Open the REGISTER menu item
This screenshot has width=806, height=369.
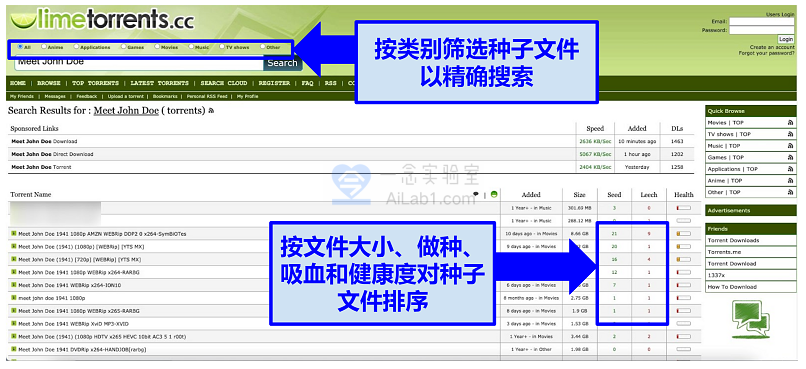tap(274, 83)
